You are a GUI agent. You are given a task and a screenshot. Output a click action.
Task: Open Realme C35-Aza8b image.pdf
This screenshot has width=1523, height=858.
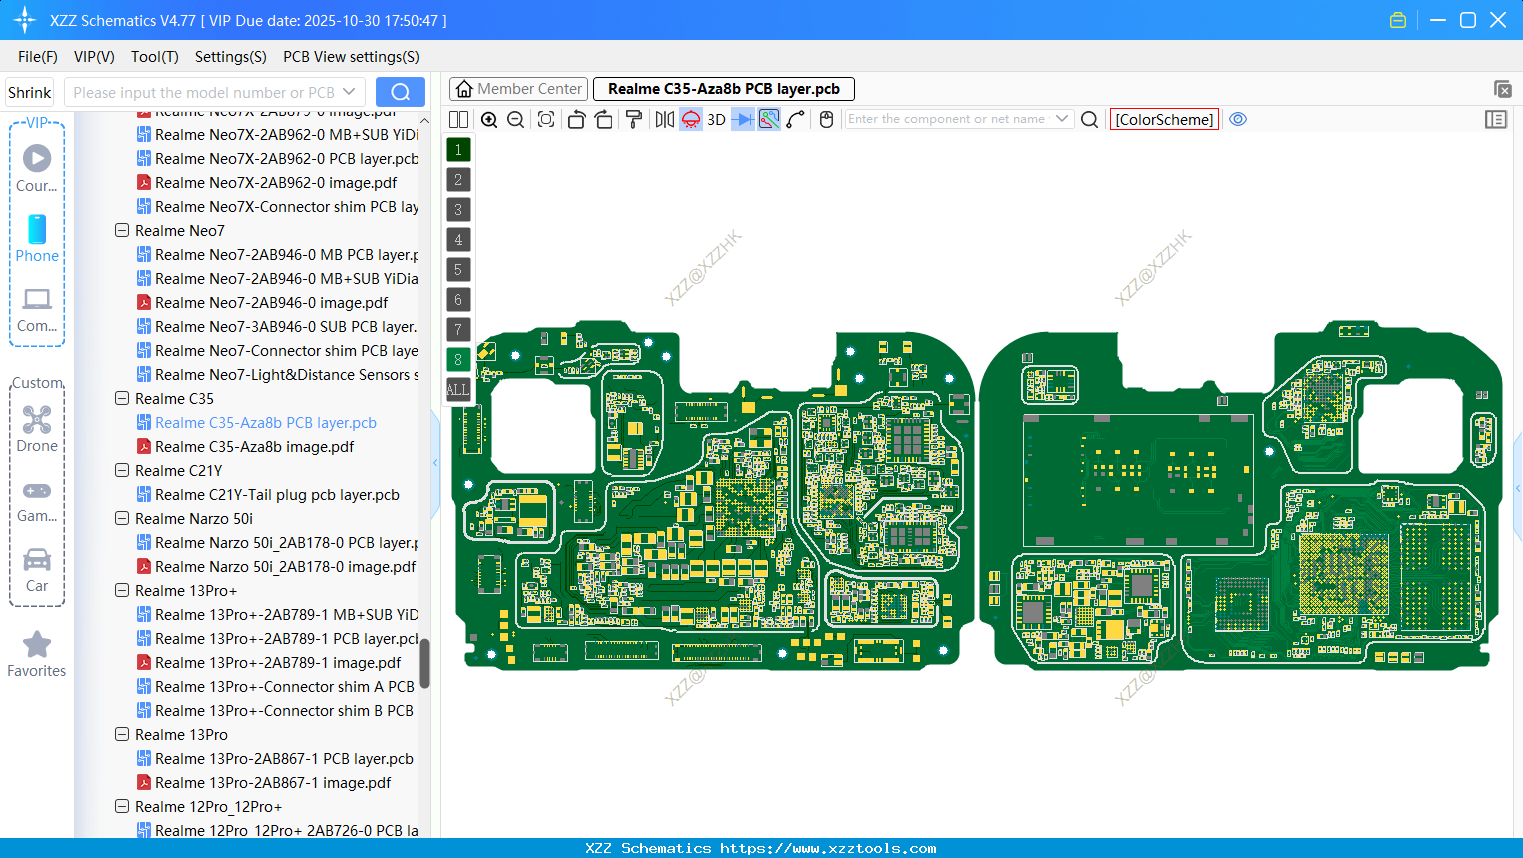point(254,447)
